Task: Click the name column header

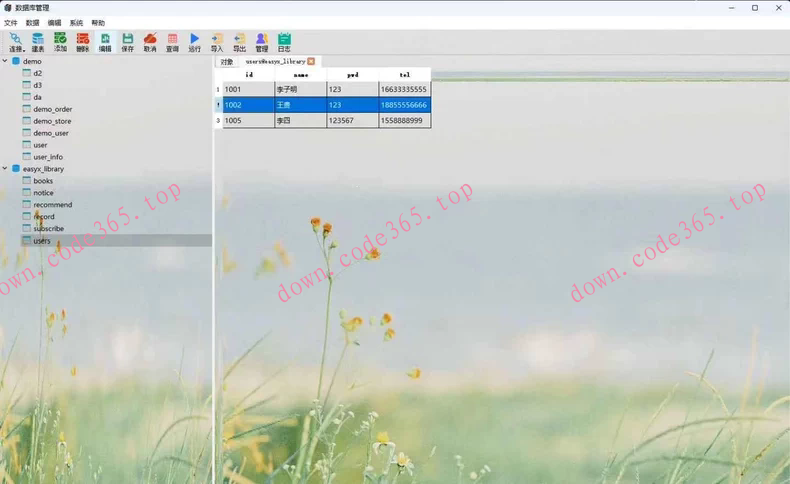Action: (x=300, y=75)
